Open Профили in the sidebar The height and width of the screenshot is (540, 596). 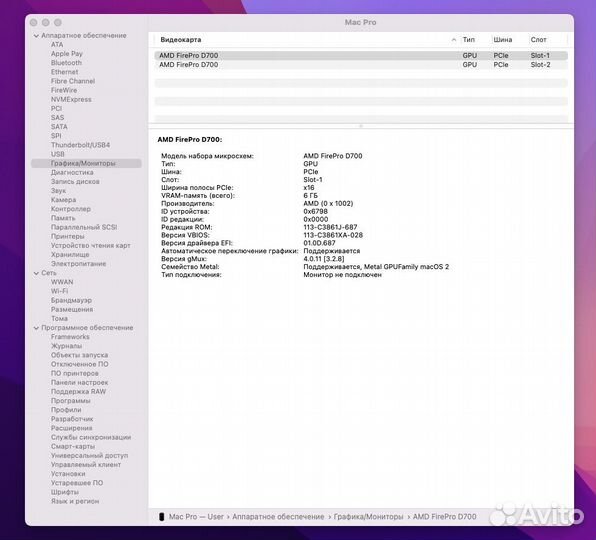point(66,410)
